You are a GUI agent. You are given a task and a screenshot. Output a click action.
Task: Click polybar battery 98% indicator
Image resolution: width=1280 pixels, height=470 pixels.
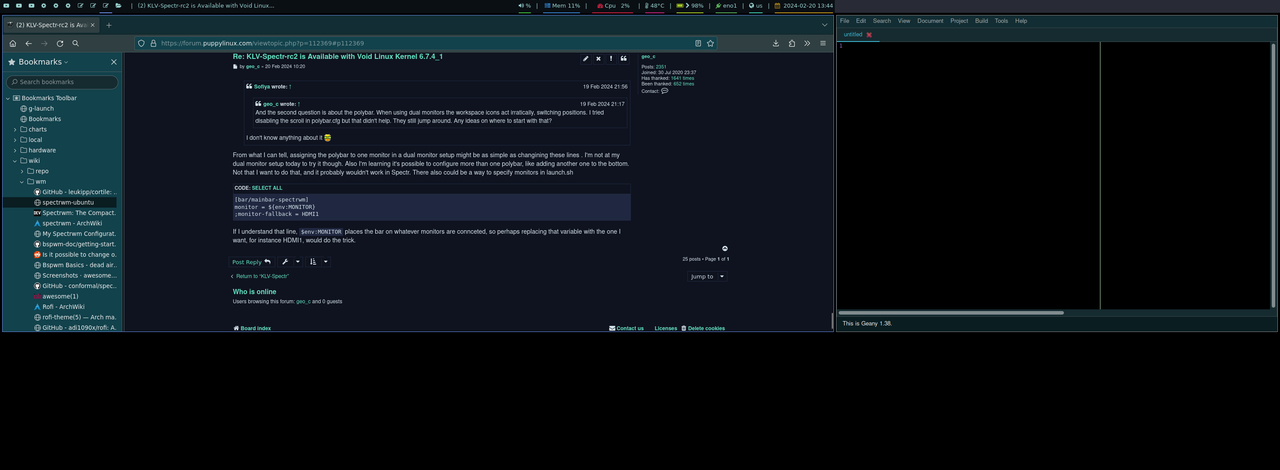(x=690, y=5)
